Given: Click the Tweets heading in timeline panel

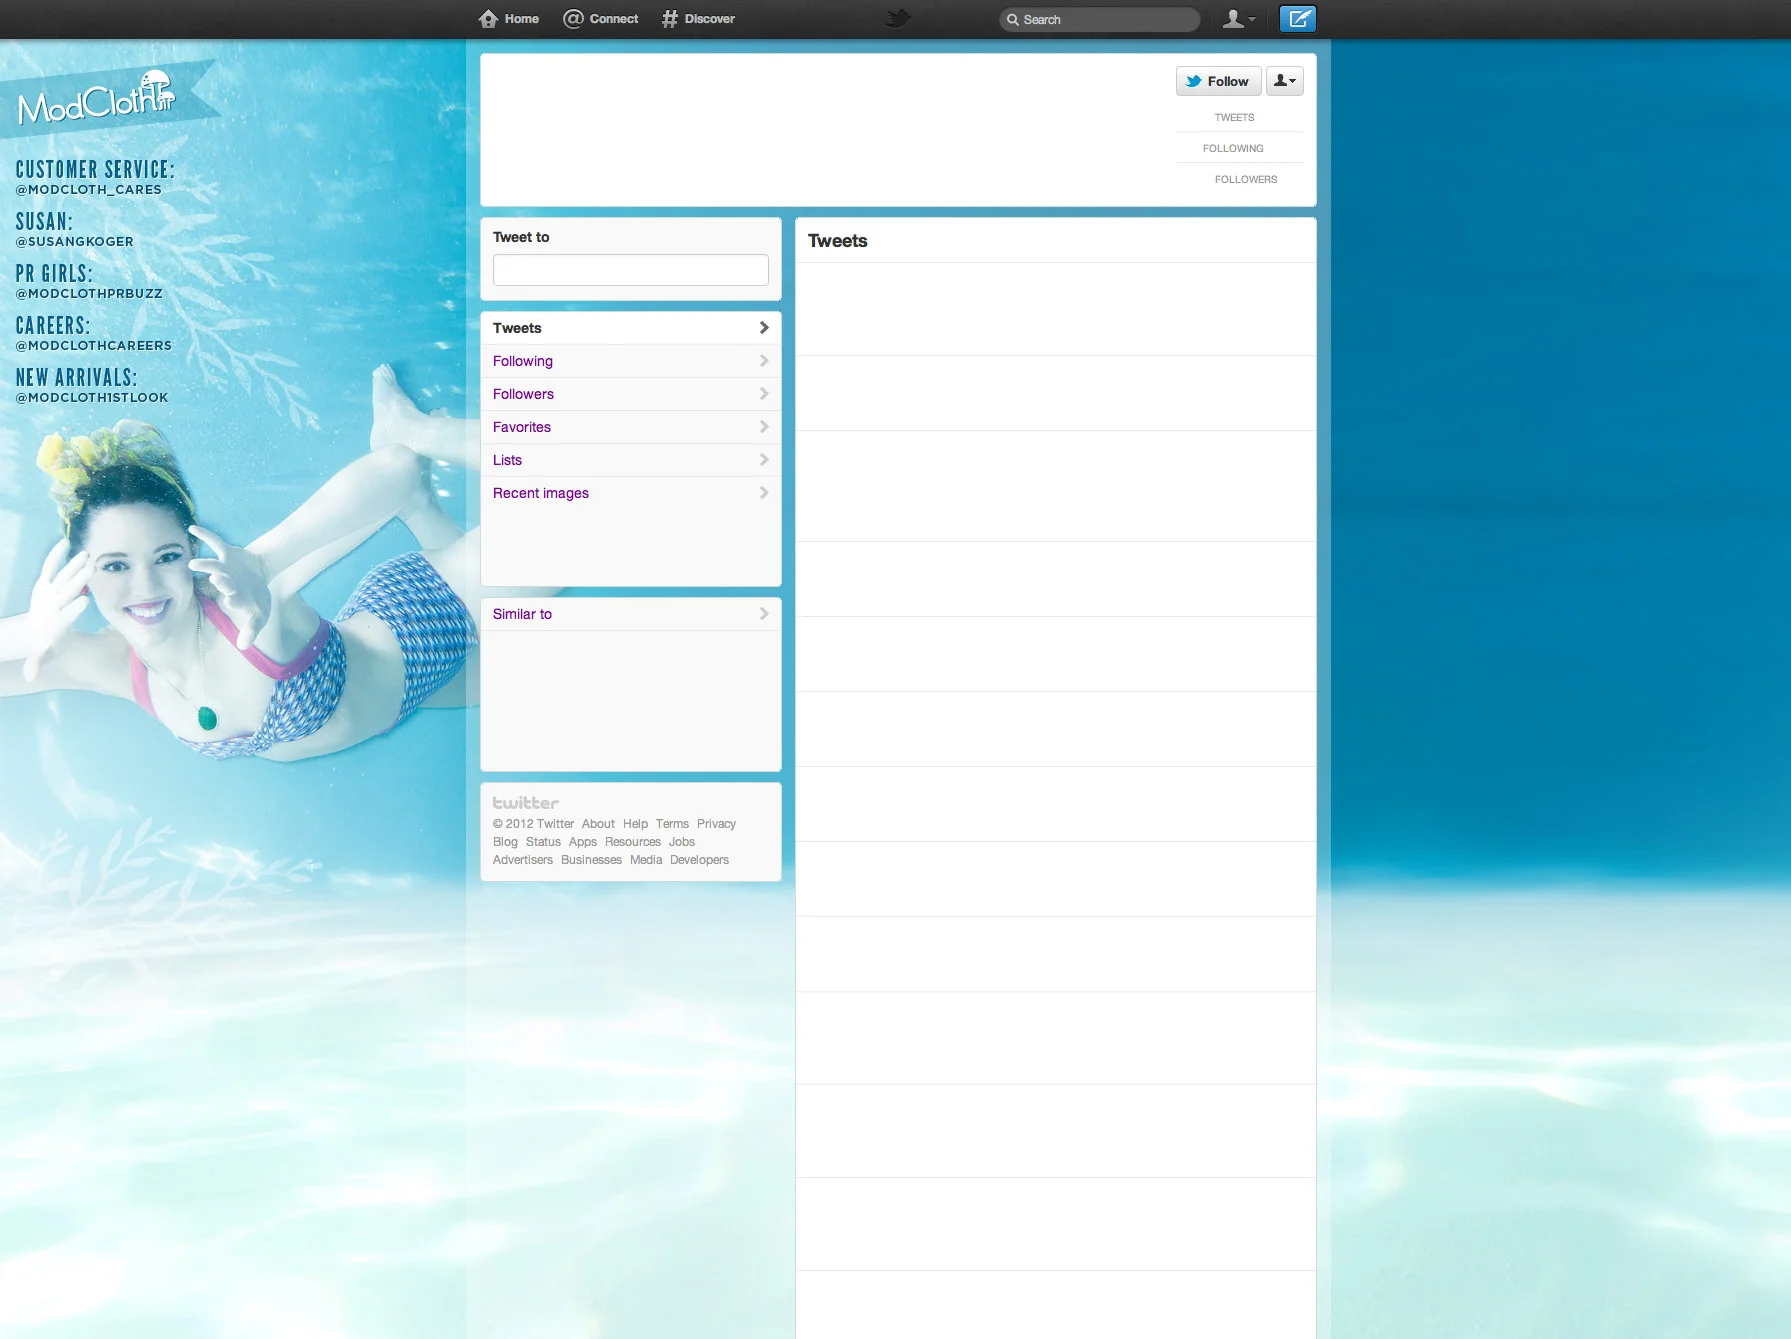Looking at the screenshot, I should [838, 241].
